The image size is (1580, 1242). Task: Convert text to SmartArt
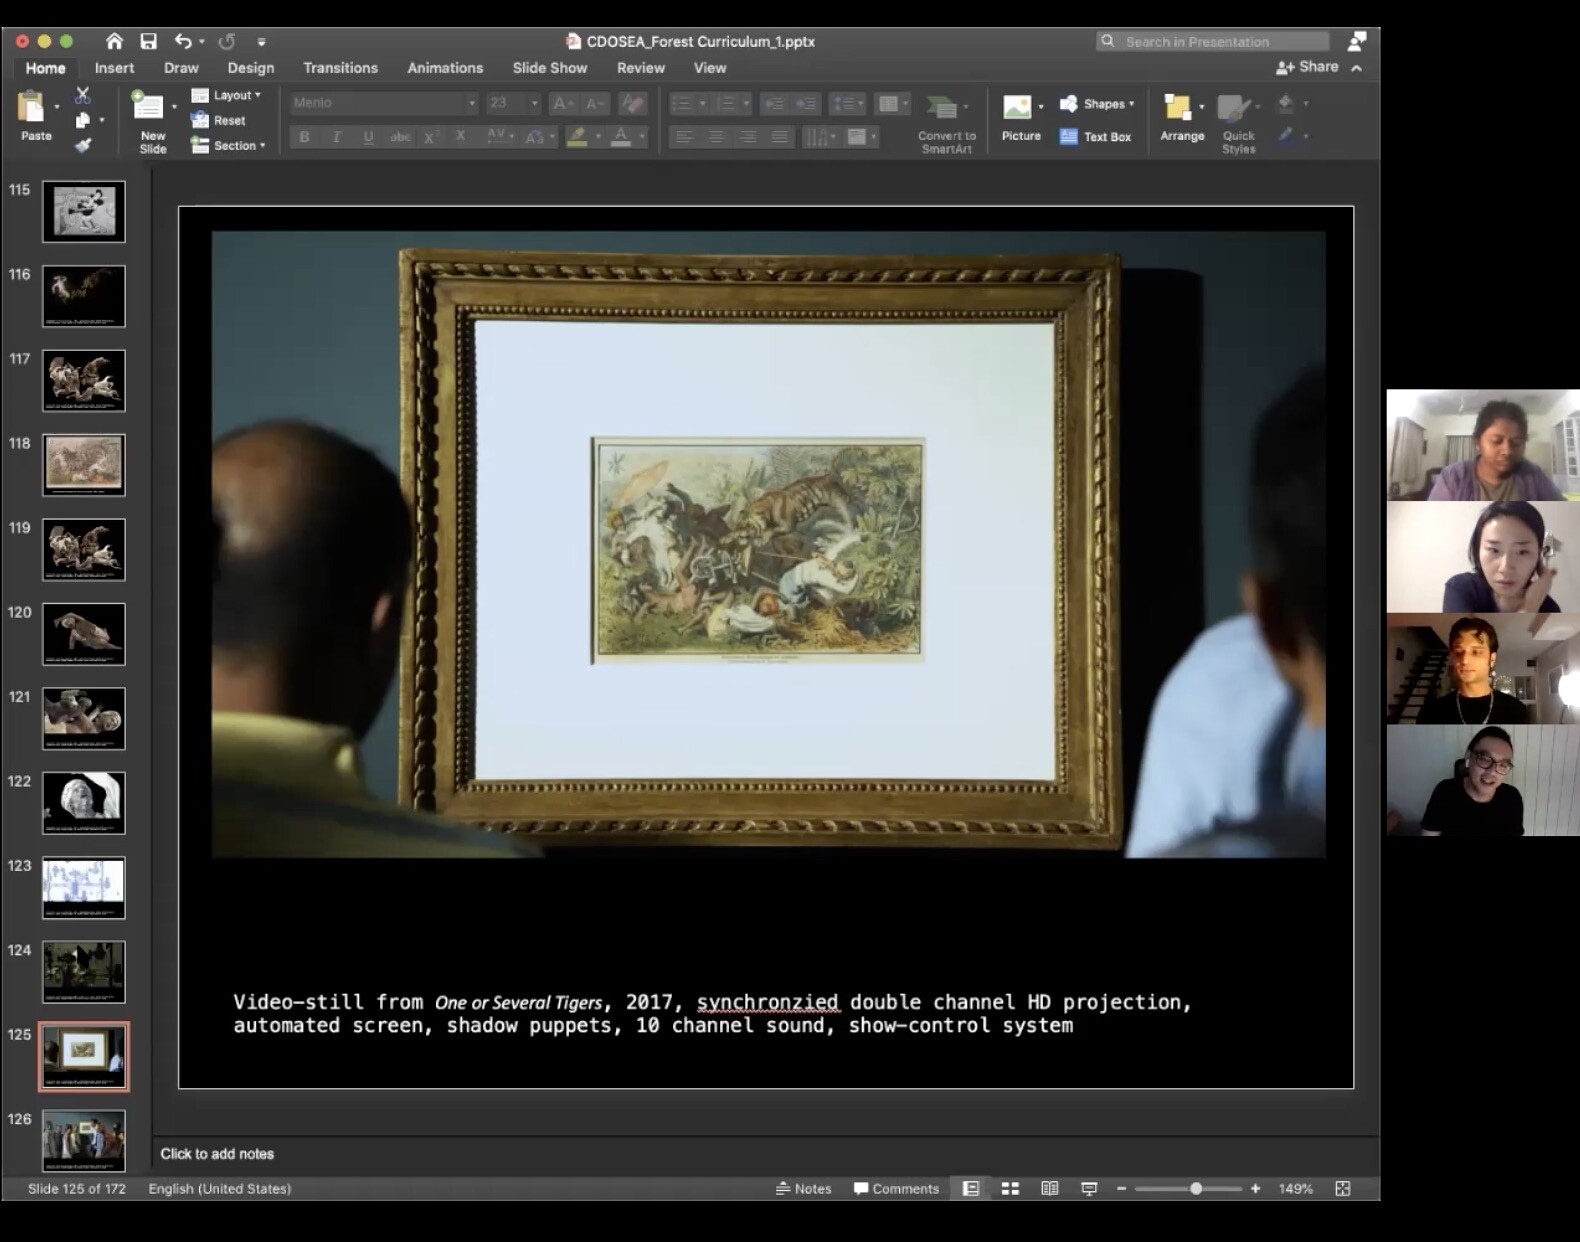[x=946, y=124]
